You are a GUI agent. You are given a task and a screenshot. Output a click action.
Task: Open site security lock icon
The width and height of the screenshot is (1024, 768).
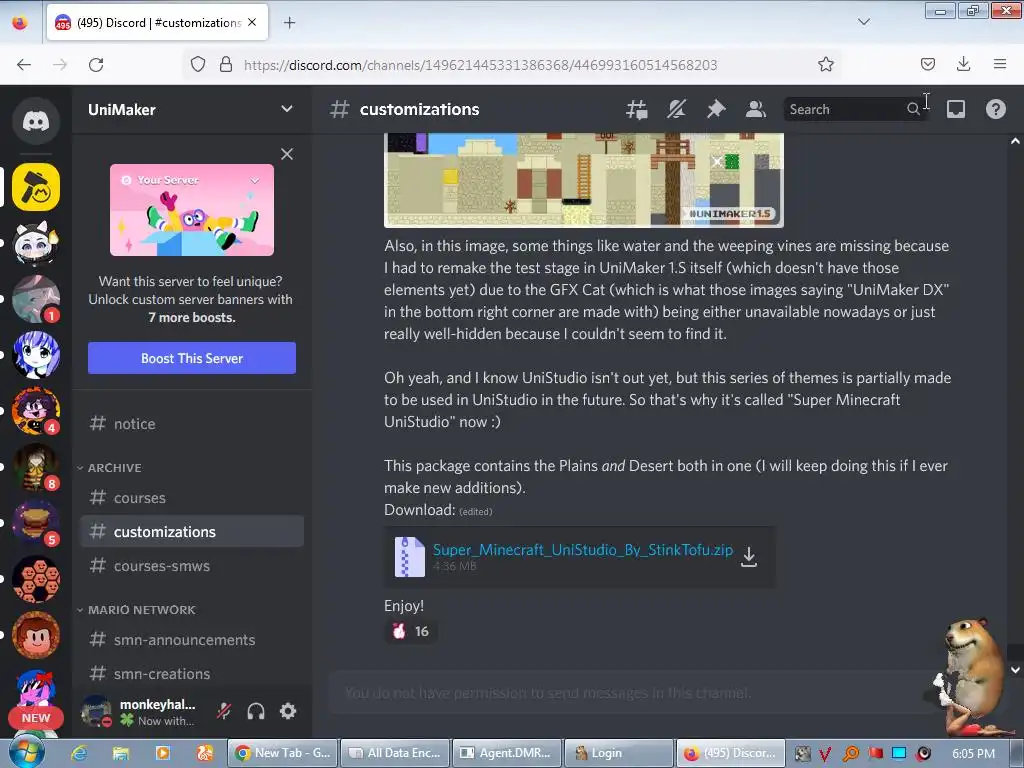point(226,65)
